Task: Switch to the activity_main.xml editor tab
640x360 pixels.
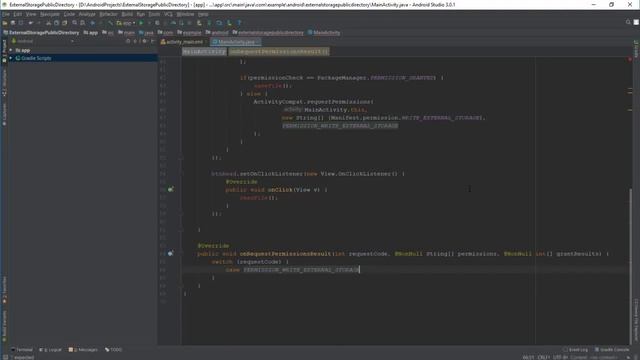Action: (182, 42)
